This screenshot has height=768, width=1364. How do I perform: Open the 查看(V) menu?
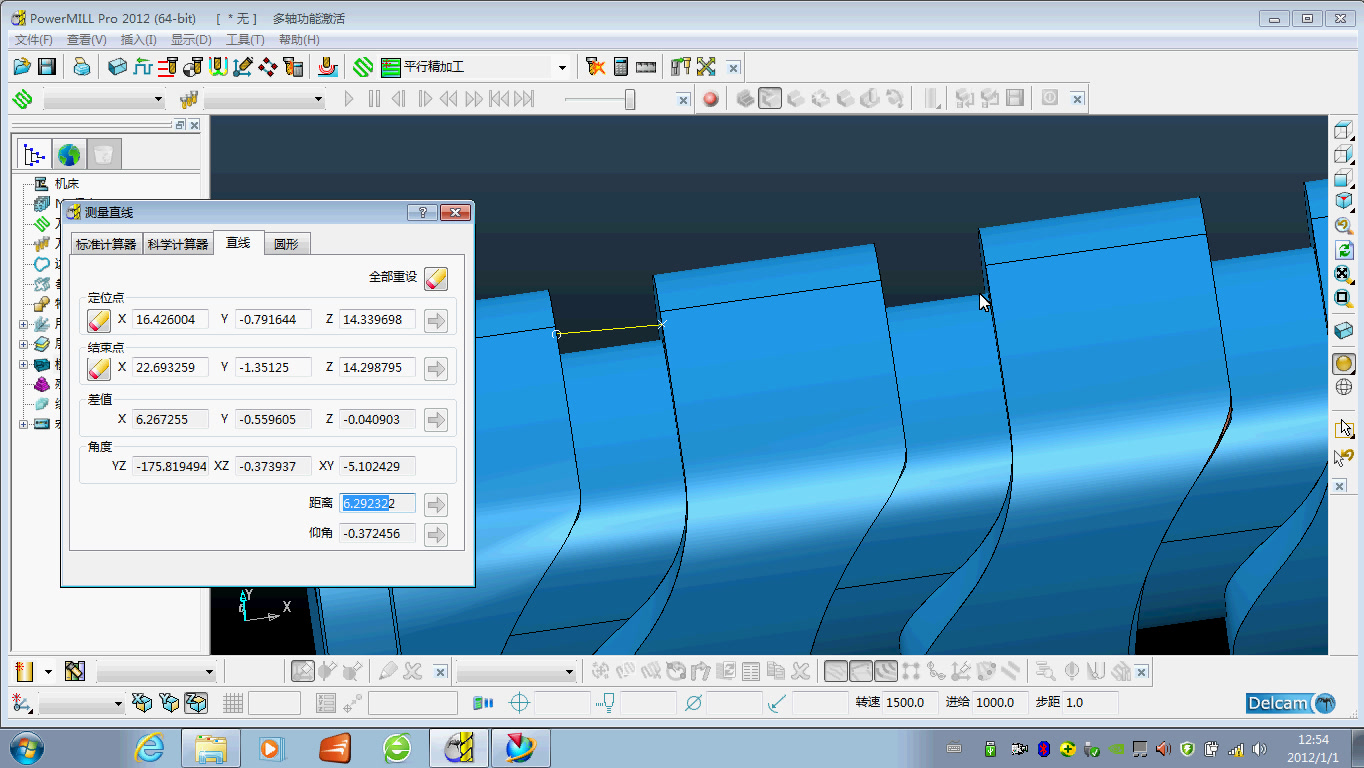click(x=87, y=40)
